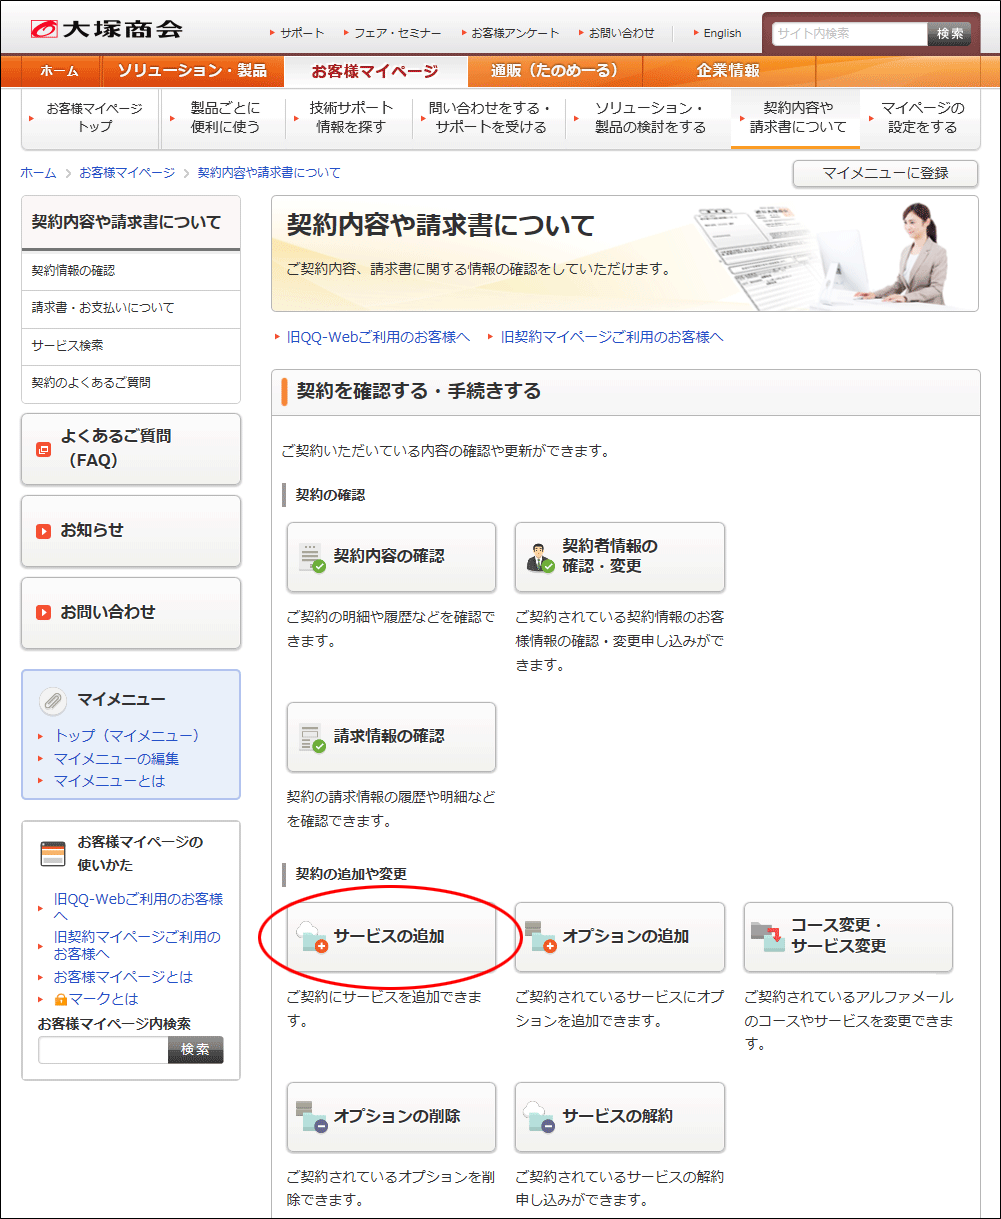The width and height of the screenshot is (1001, 1219).
Task: Click the サービスの解約 cloud icon
Action: click(541, 1117)
